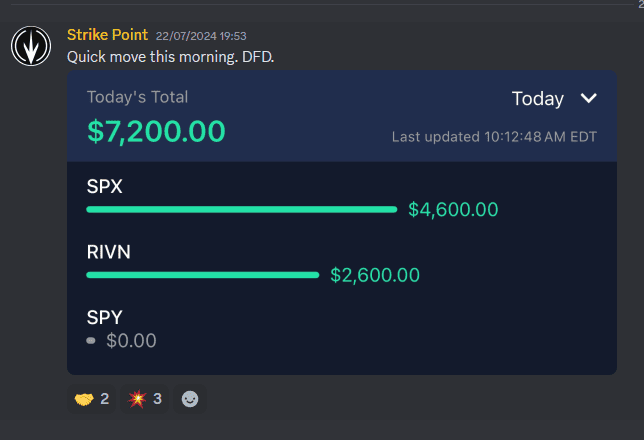Open Strike Point user profile name
644x440 pixels.
107,35
